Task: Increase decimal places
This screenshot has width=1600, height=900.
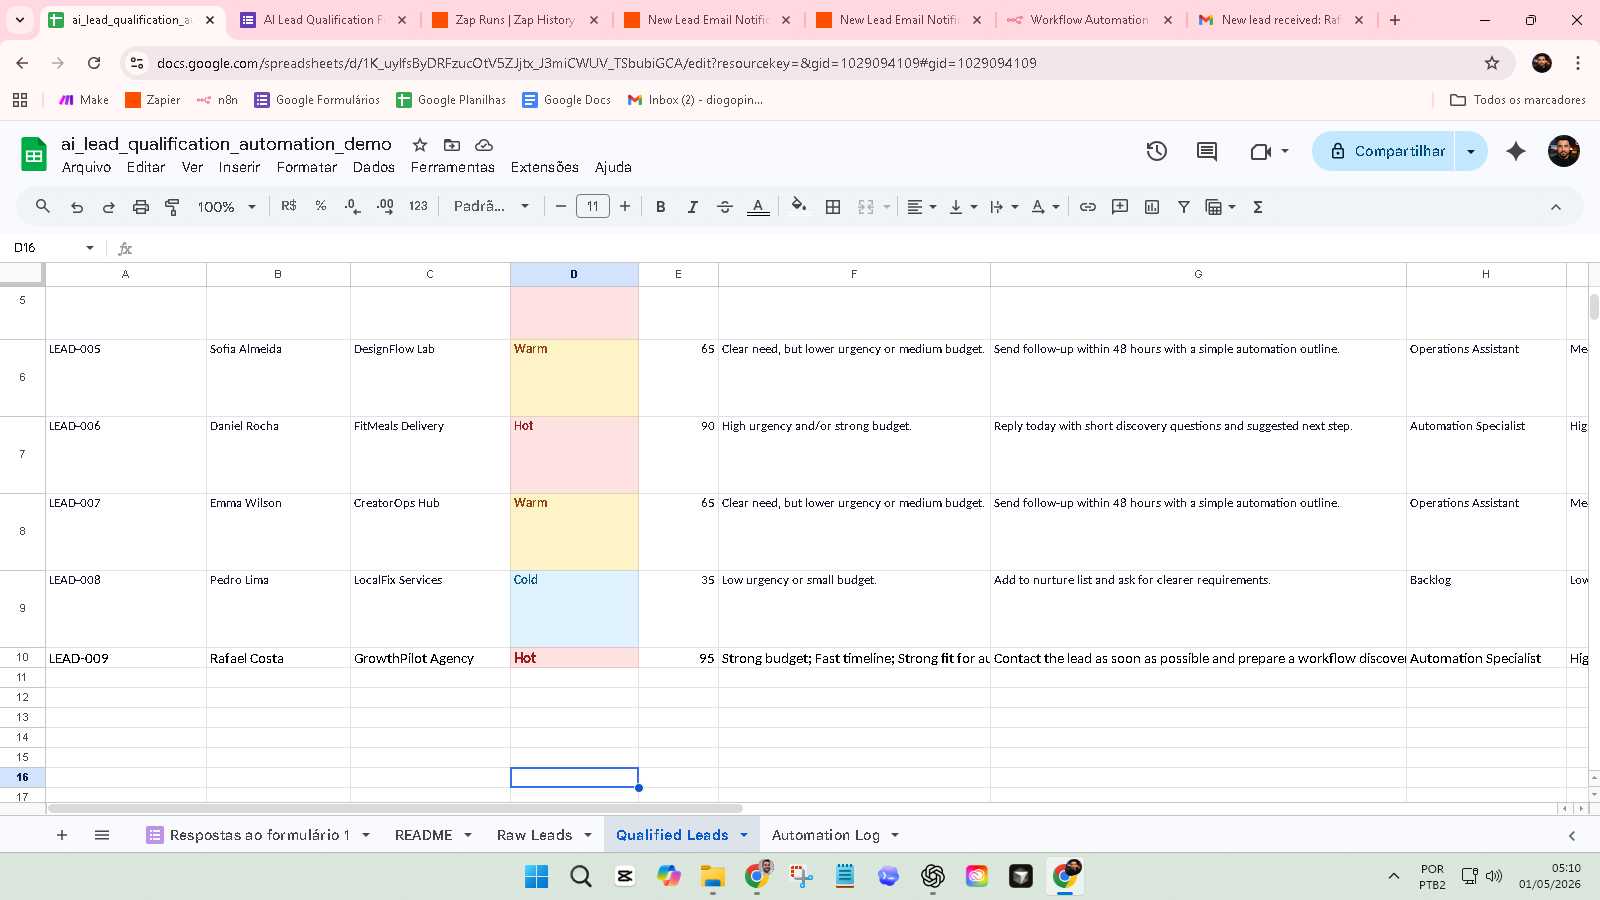Action: tap(385, 207)
